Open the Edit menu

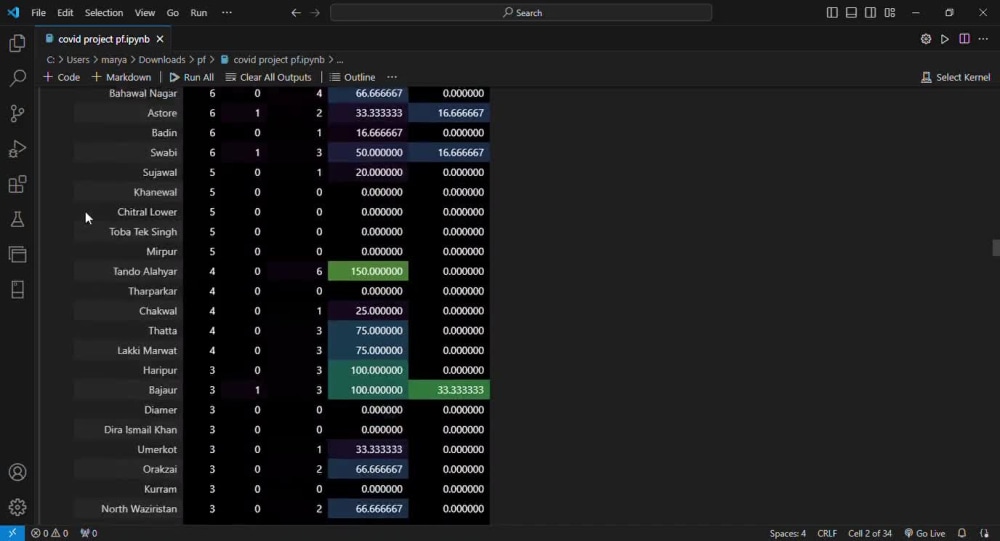(65, 13)
